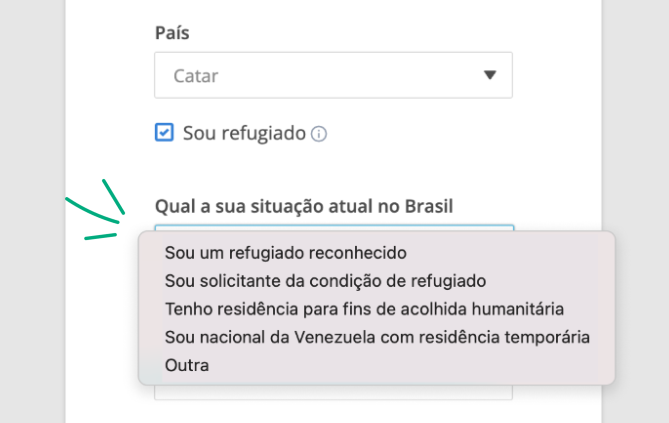
Task: Uncheck the Sou refugiado checkbox
Action: tap(164, 132)
